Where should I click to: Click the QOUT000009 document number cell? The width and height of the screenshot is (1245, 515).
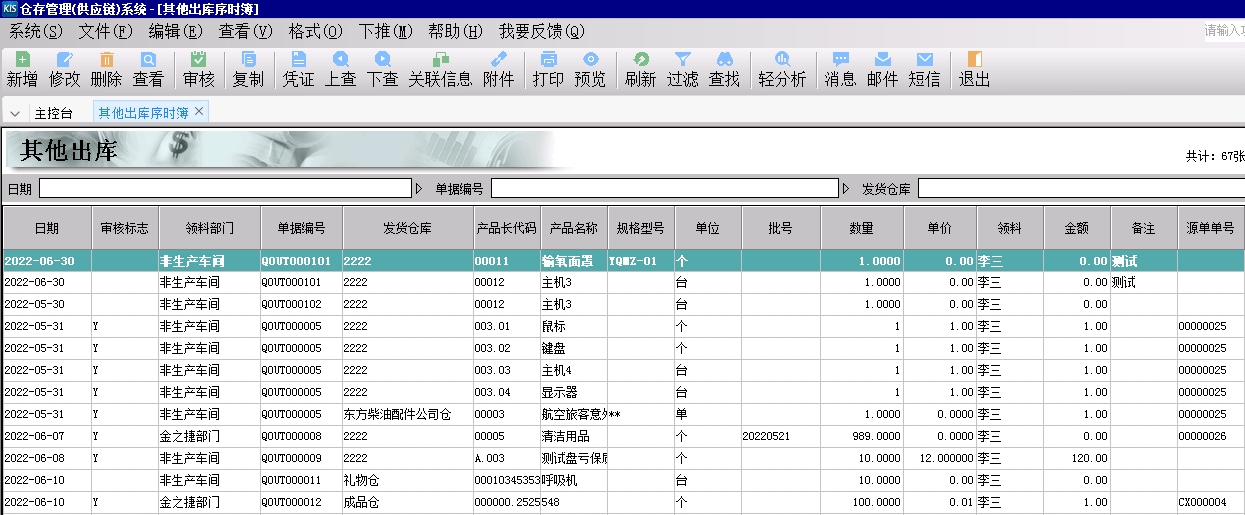tap(302, 458)
